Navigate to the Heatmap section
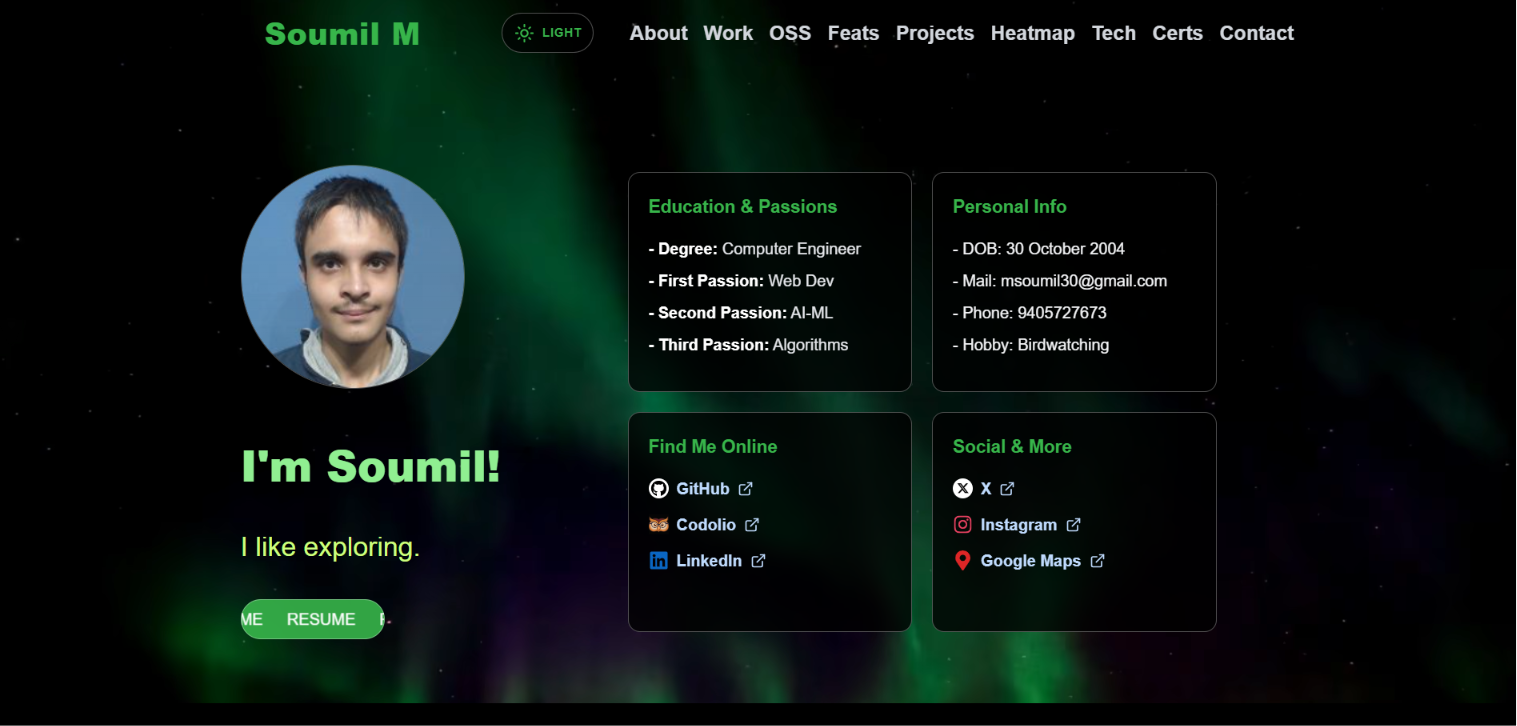The image size is (1517, 726). pyautogui.click(x=1033, y=33)
